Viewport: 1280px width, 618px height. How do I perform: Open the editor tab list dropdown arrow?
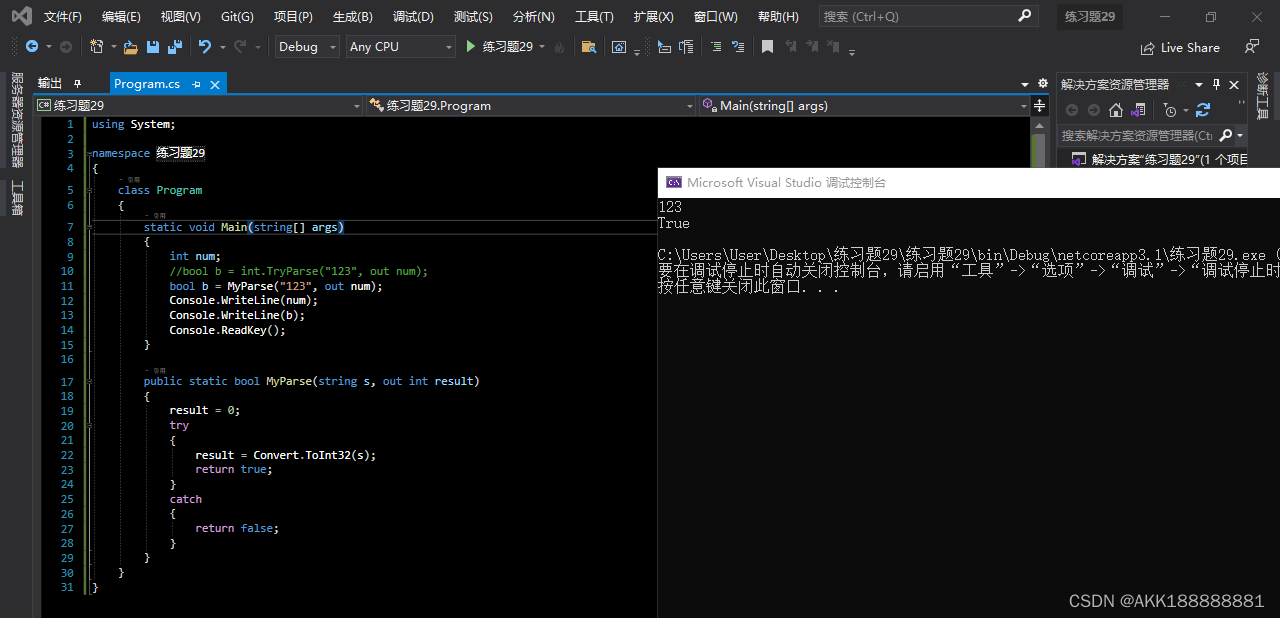tap(1025, 84)
